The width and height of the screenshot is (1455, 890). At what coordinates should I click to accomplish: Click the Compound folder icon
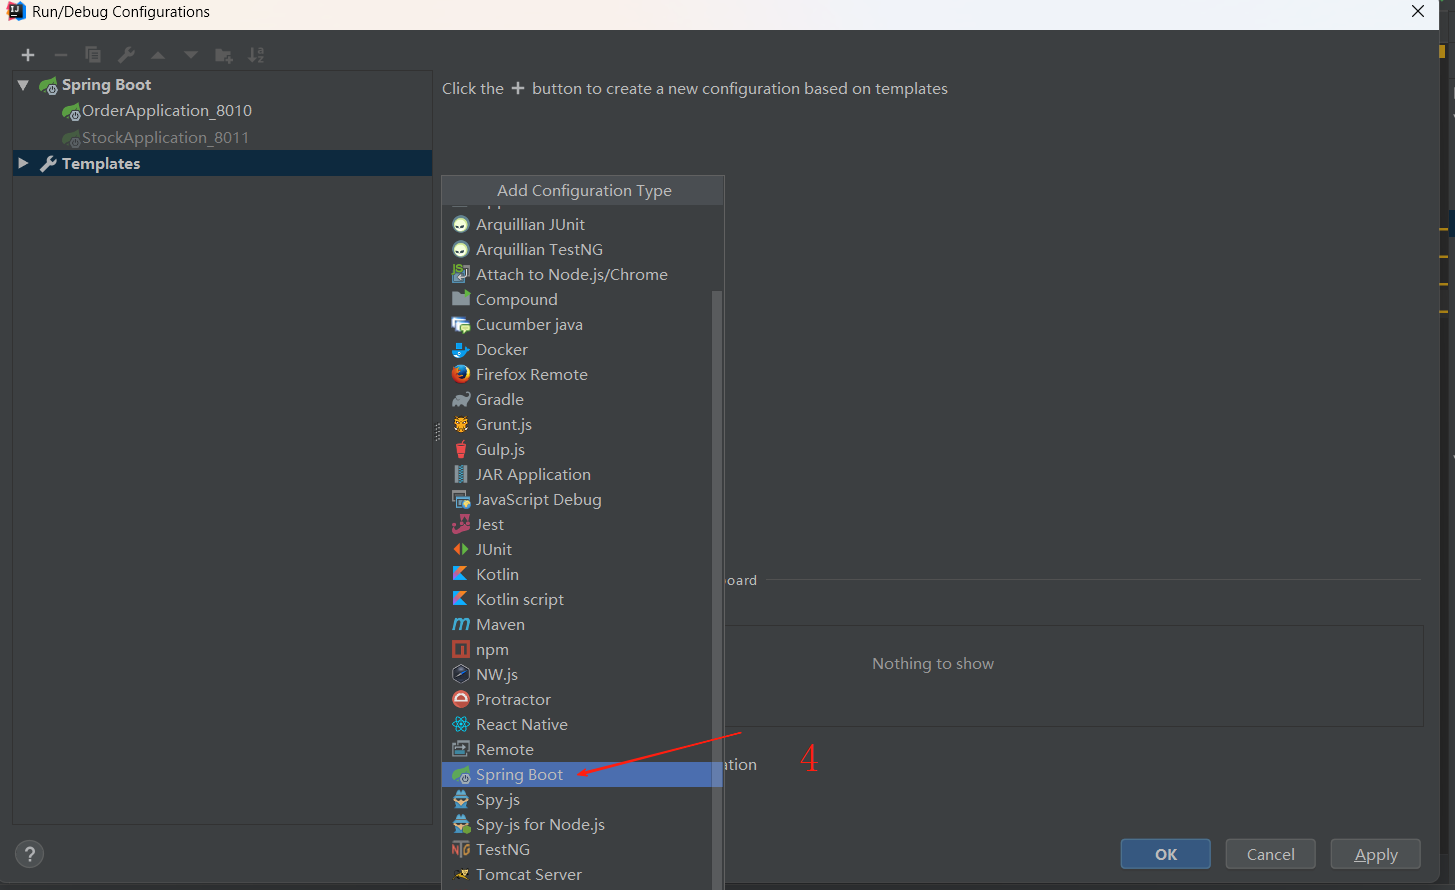coord(461,299)
